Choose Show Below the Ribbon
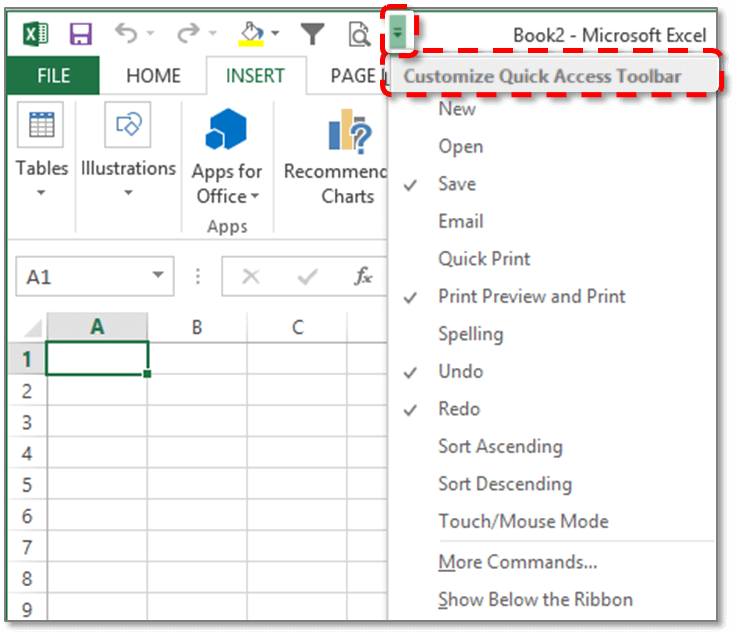737x635 pixels. pos(552,600)
